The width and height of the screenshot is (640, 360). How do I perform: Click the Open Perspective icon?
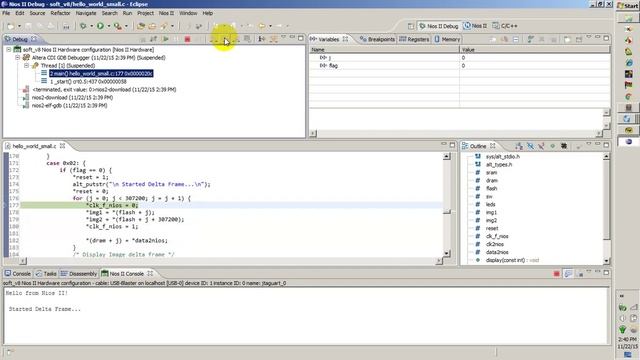pos(411,26)
